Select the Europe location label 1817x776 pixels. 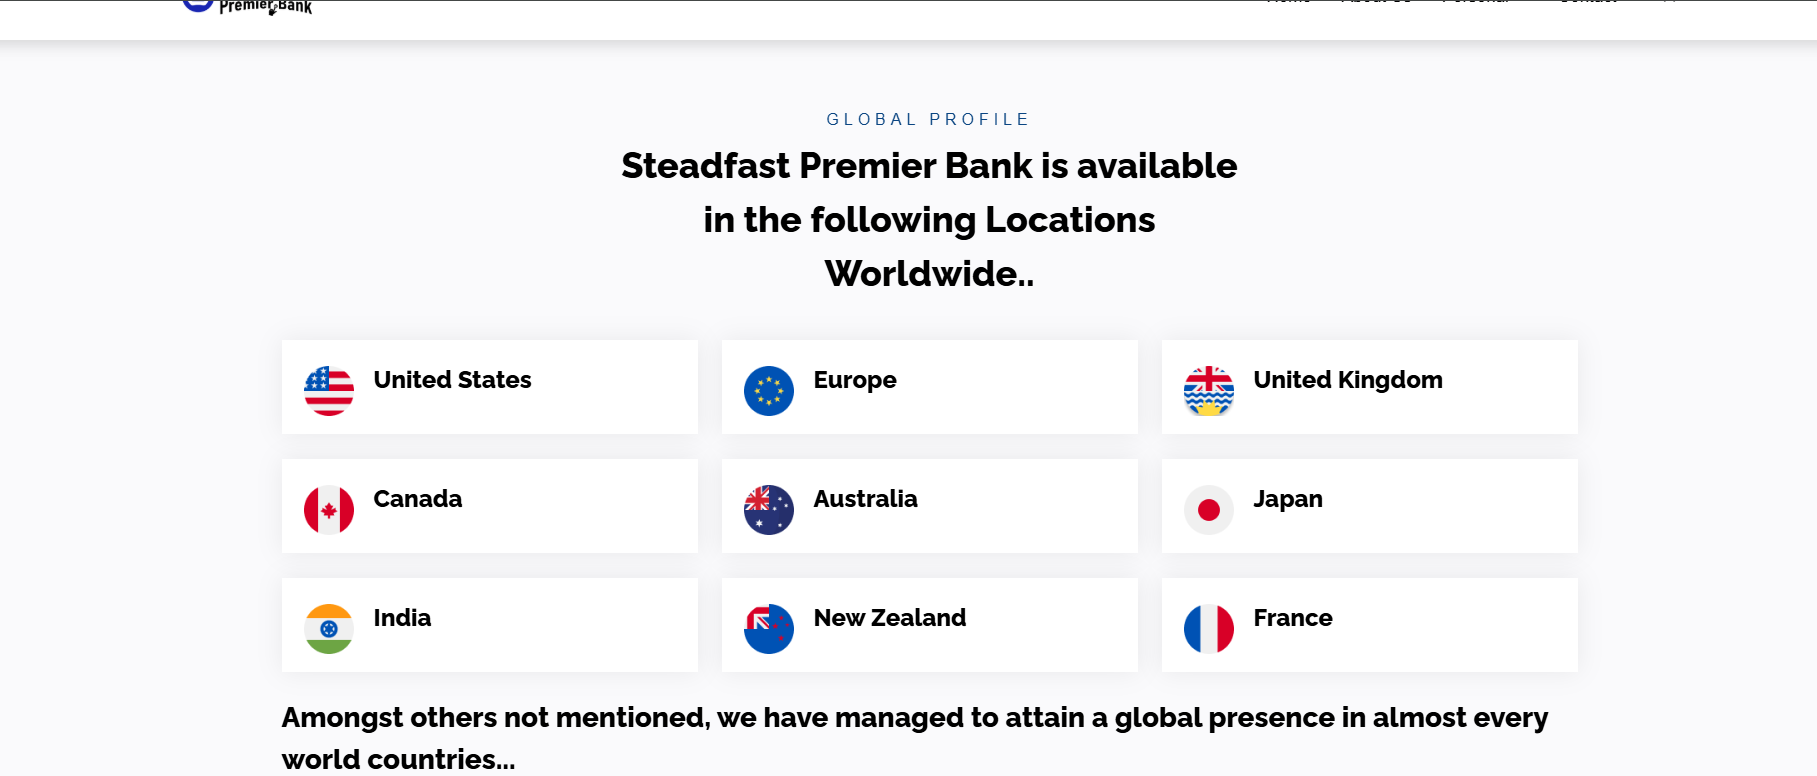(855, 380)
